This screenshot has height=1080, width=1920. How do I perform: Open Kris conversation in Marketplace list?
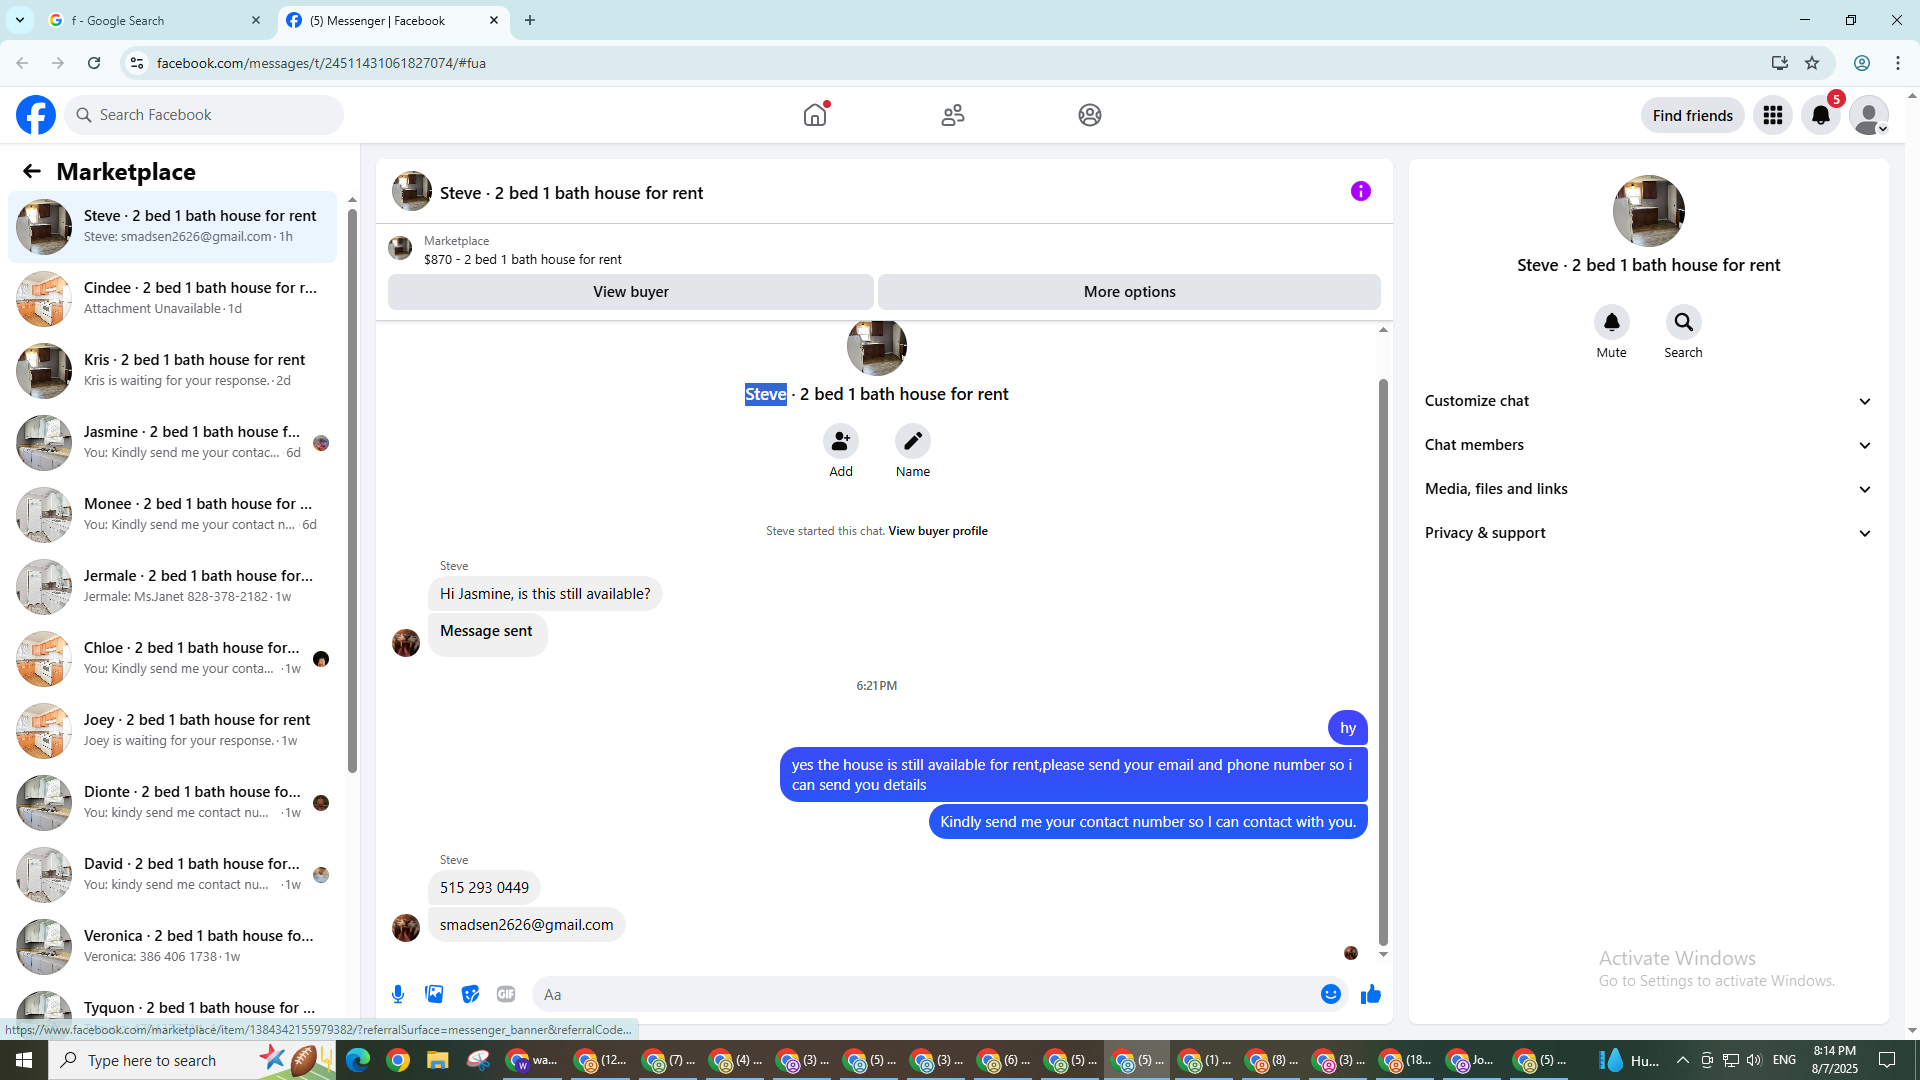coord(172,371)
